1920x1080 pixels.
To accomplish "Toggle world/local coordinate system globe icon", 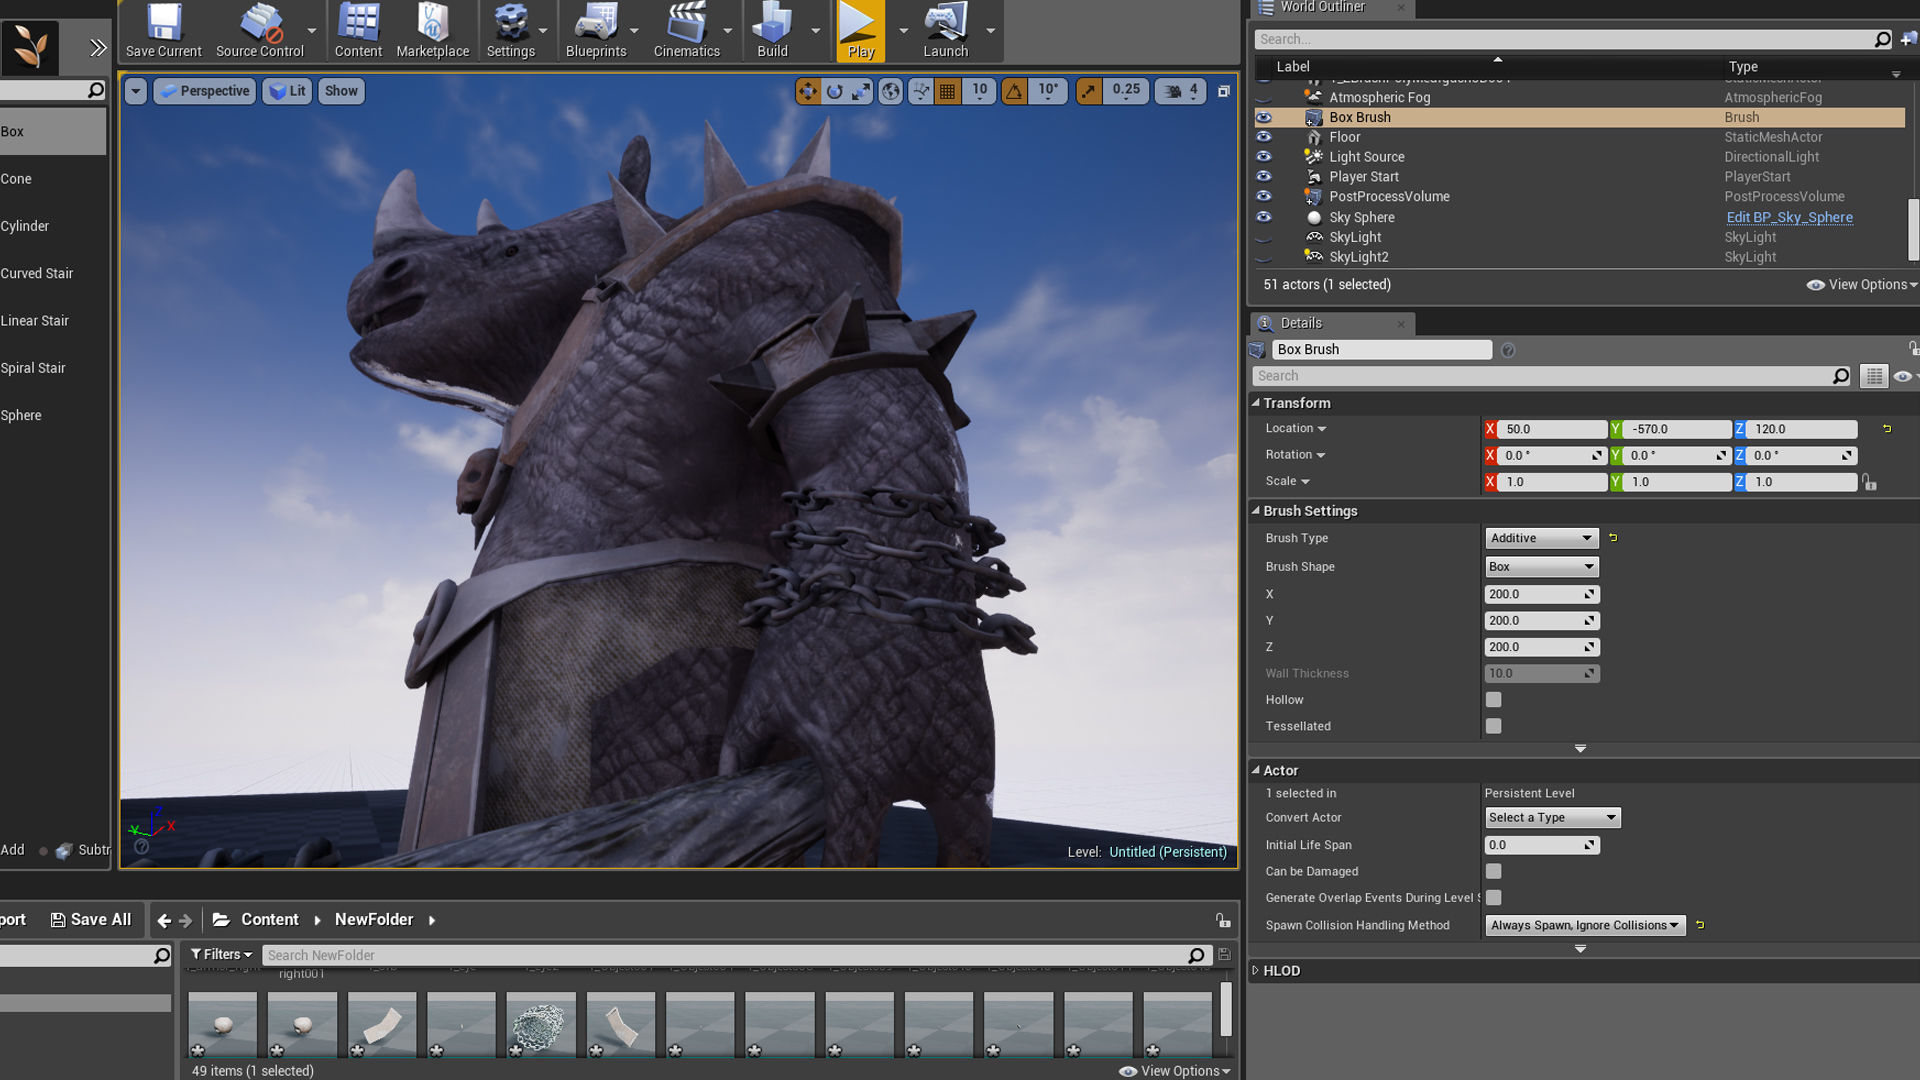I will click(x=890, y=91).
